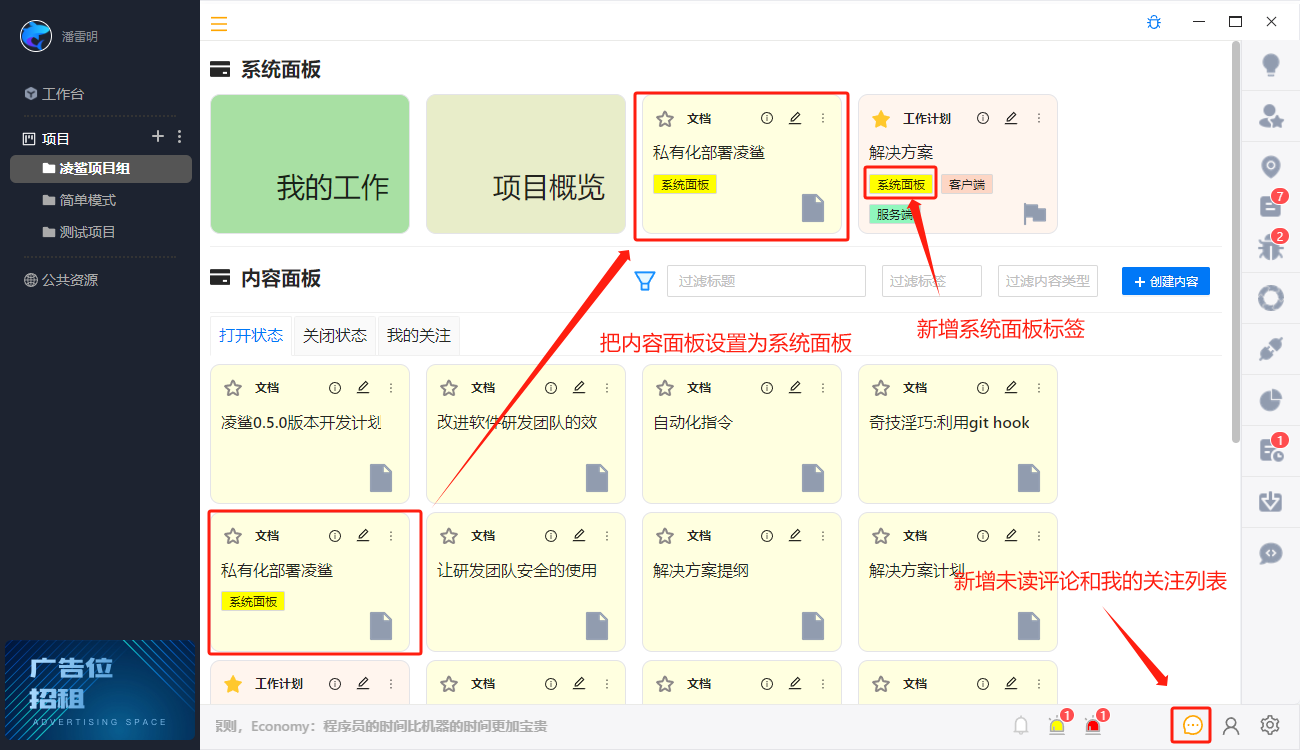
Task: Edit the 奇技淫巧:利用git hook card
Action: point(1011,387)
